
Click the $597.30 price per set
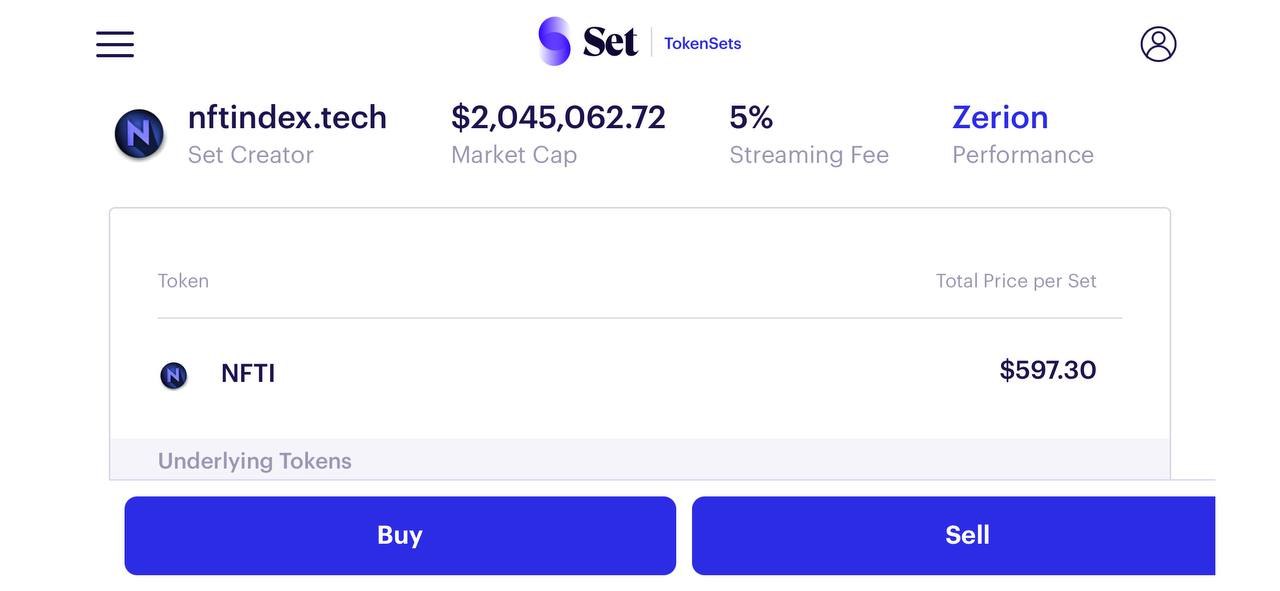[x=1048, y=370]
